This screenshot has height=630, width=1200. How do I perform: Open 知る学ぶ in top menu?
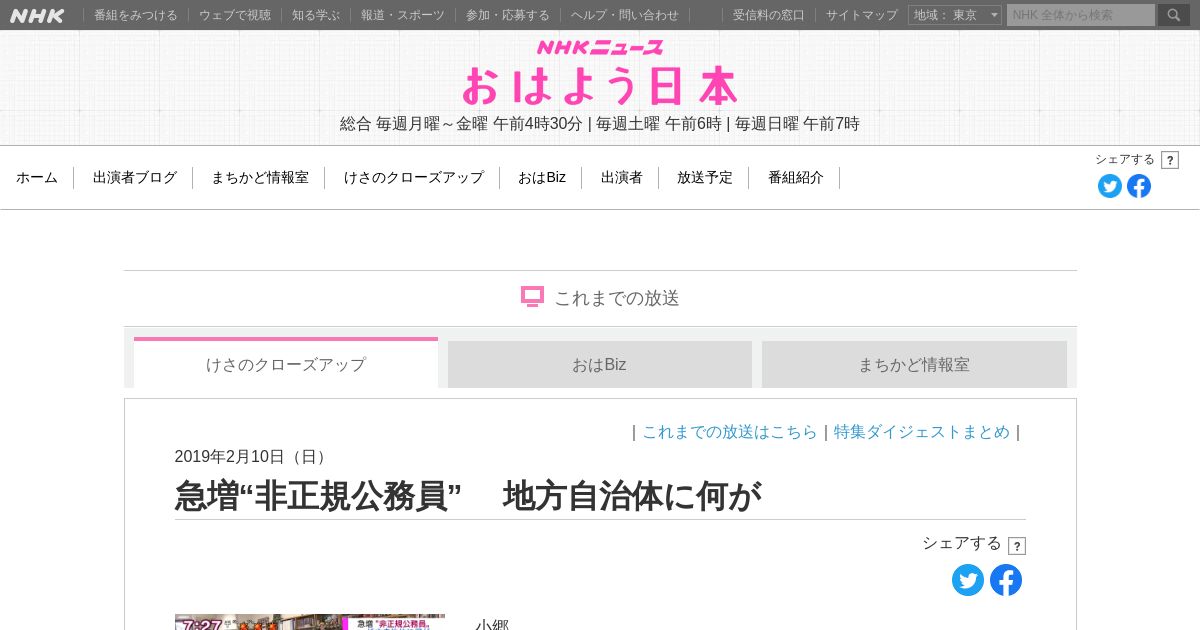316,15
